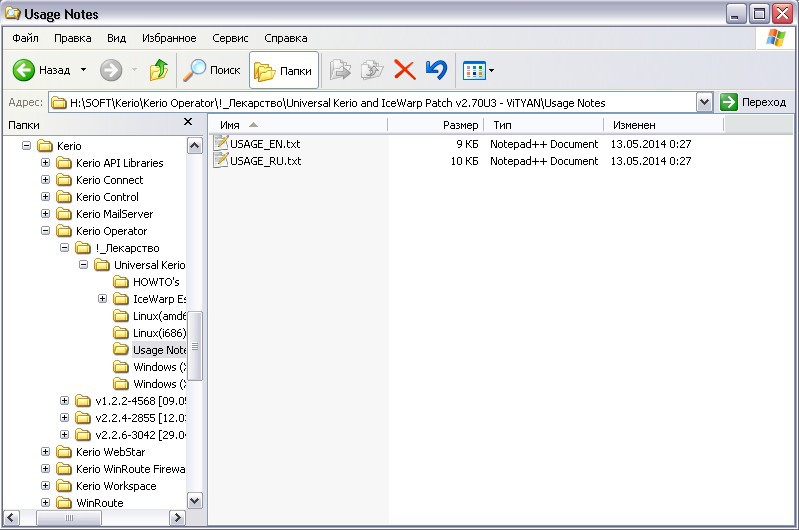Click the Copy To folder icon
799x530 pixels.
(x=372, y=70)
